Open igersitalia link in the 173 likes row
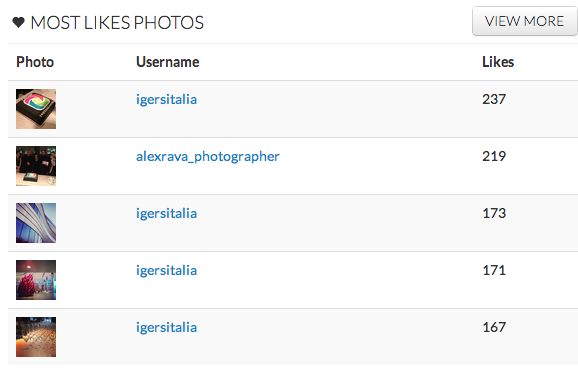Screen dimensions: 578x371 click(x=167, y=214)
